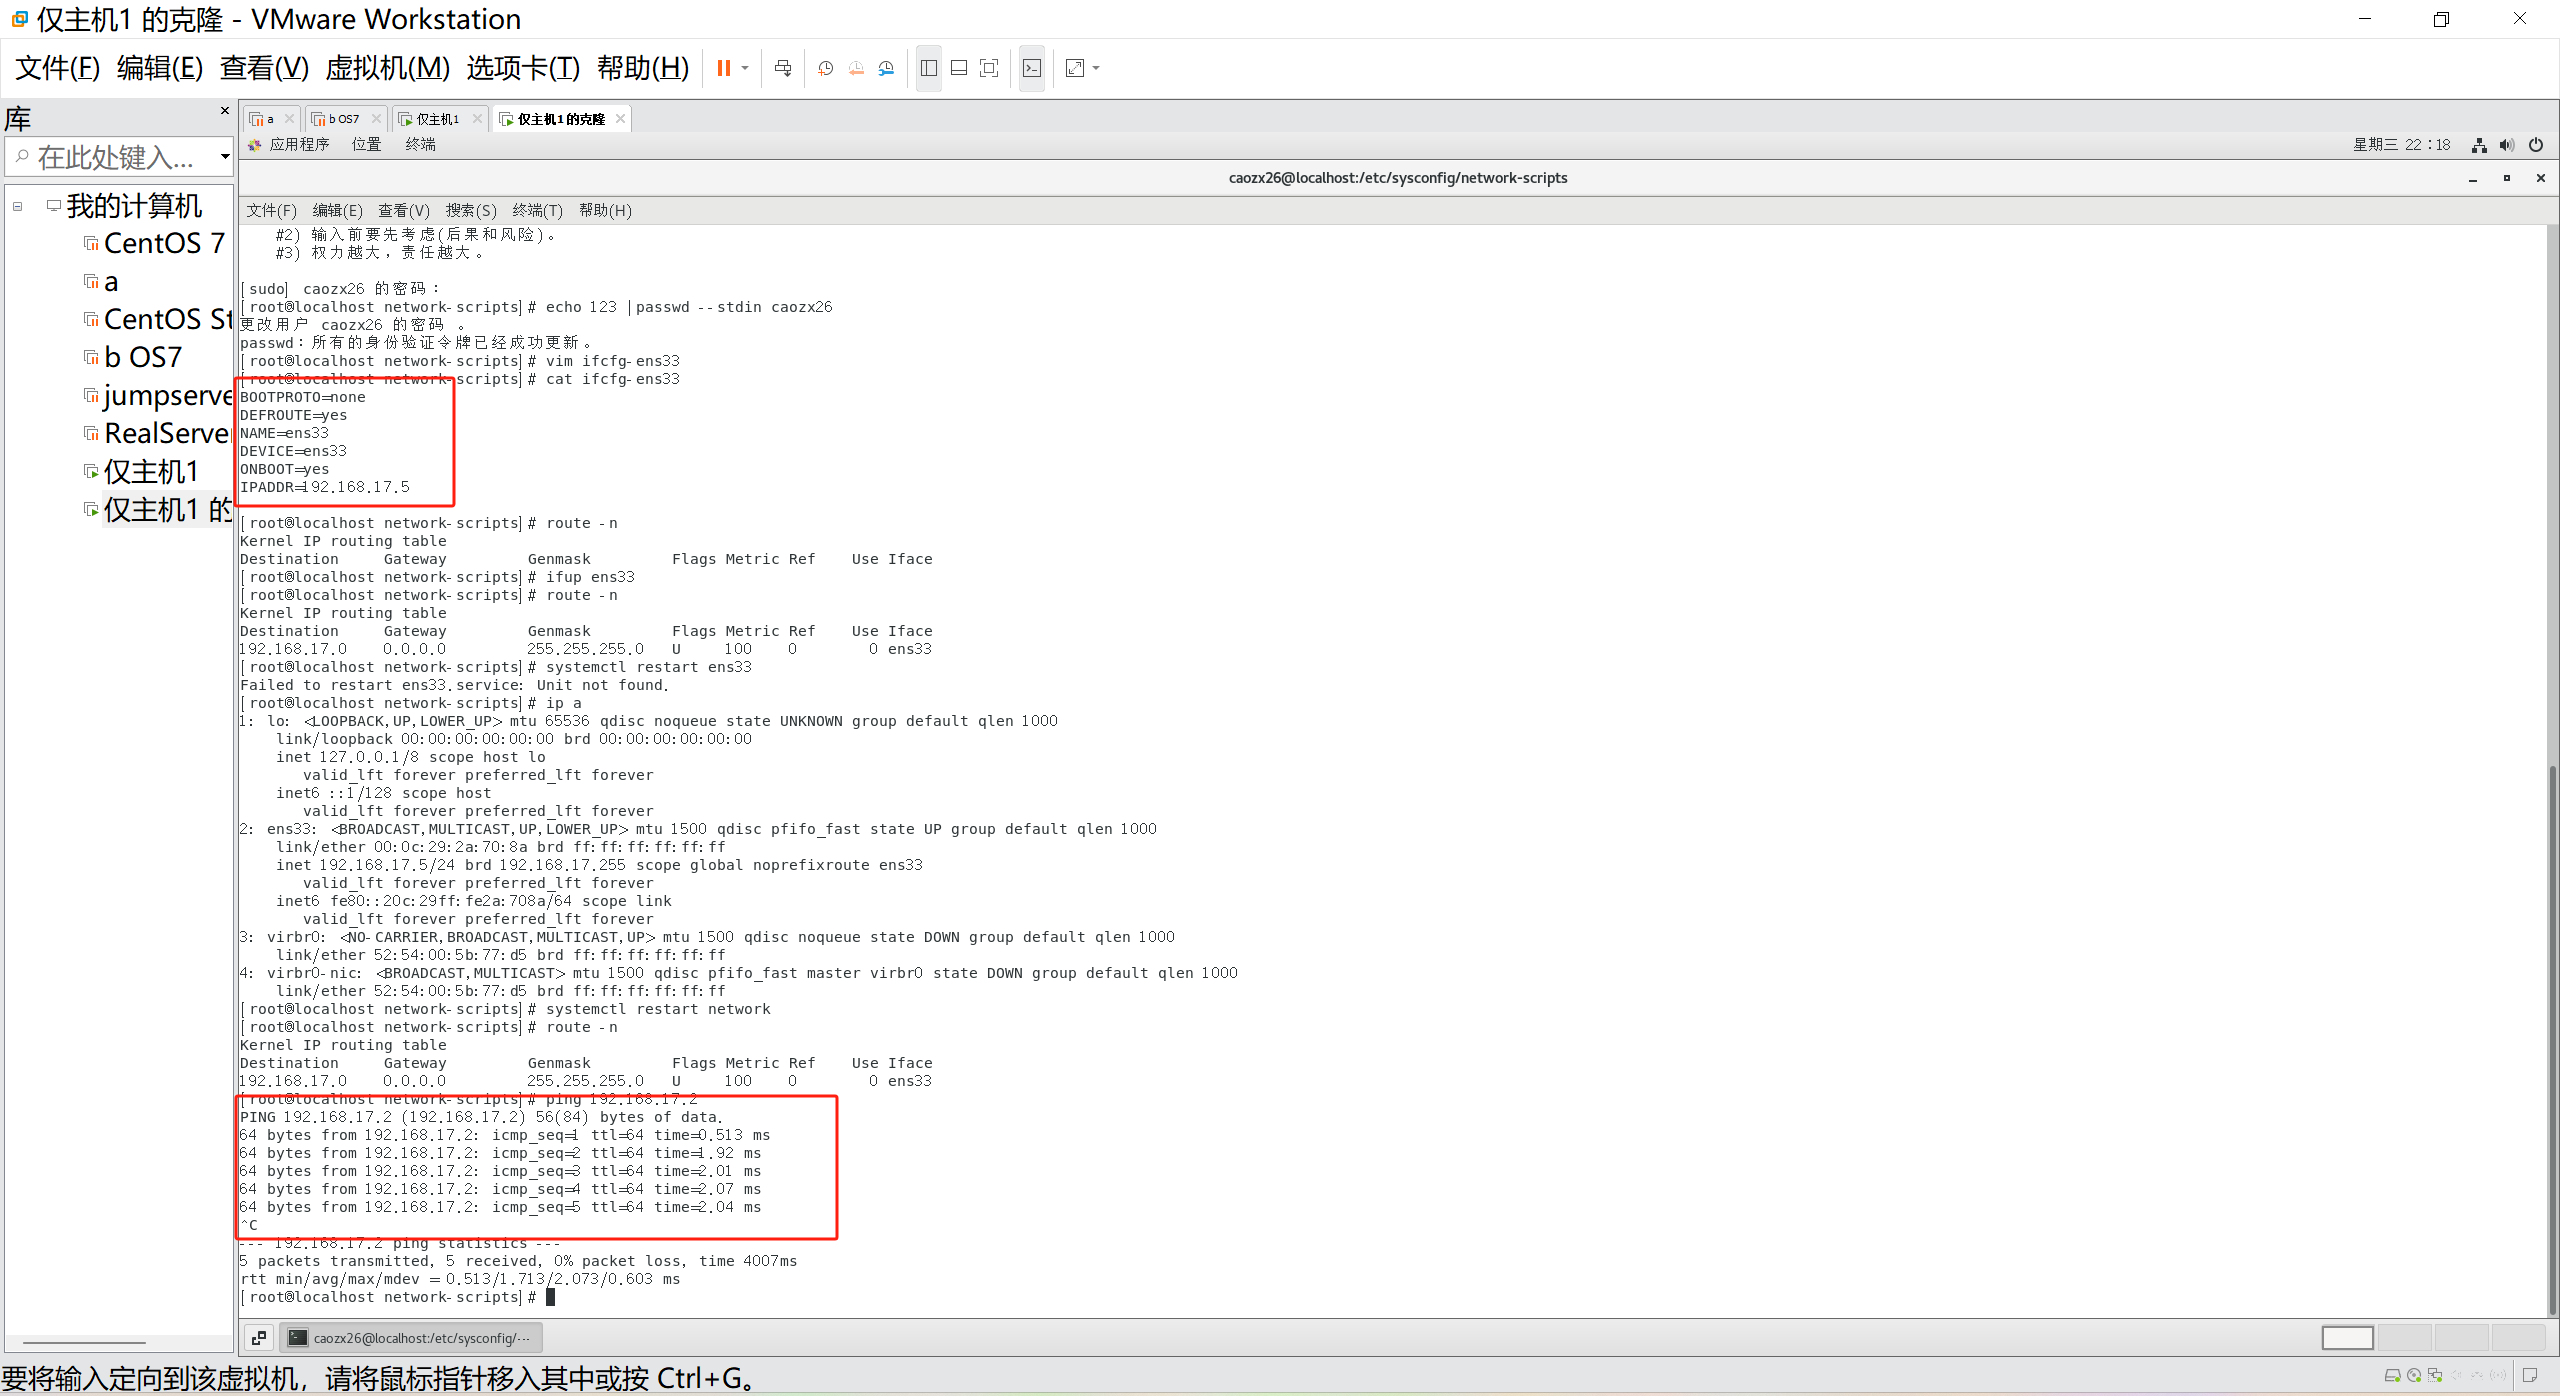Image resolution: width=2560 pixels, height=1396 pixels.
Task: Toggle the console view button
Action: coord(1032,68)
